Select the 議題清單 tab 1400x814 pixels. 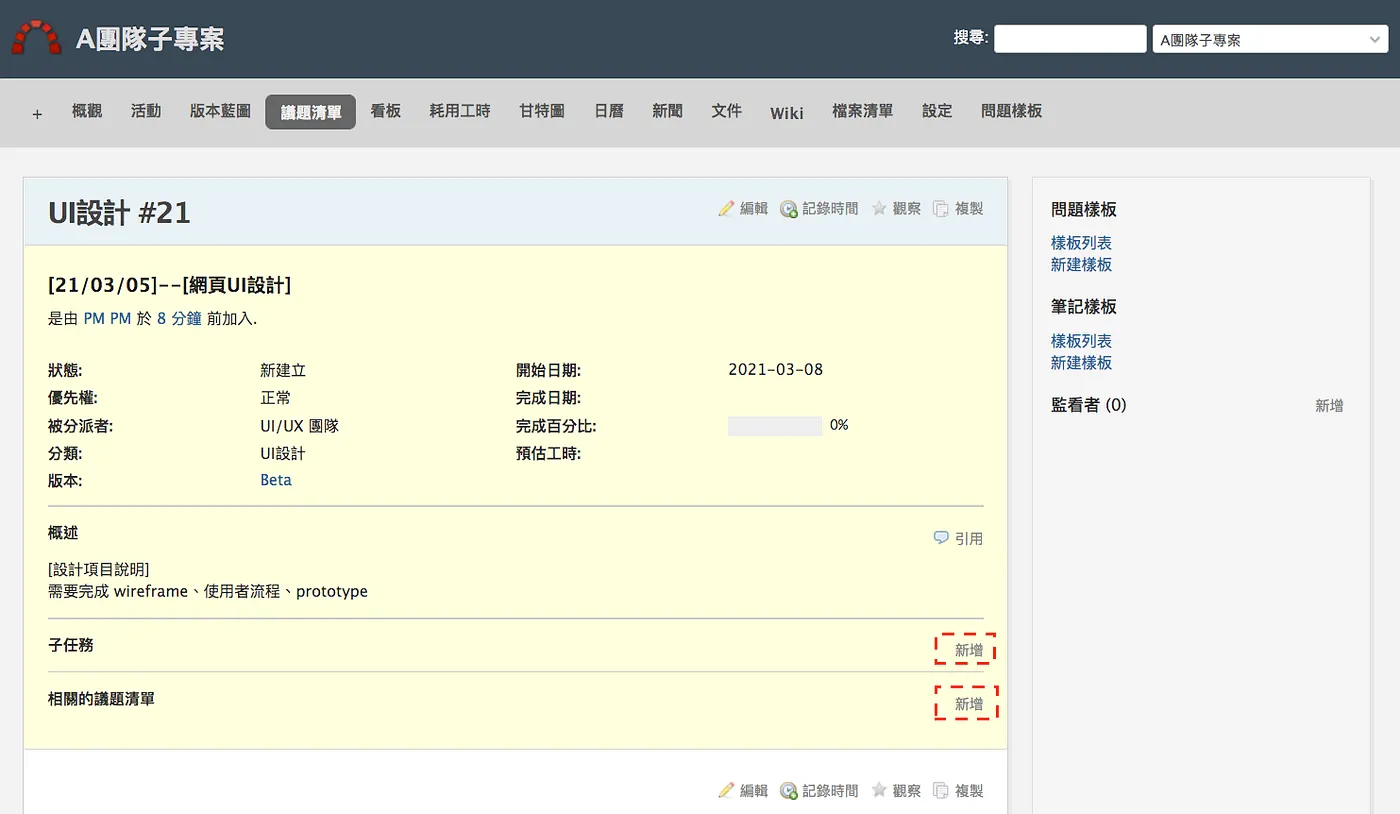[x=311, y=112]
